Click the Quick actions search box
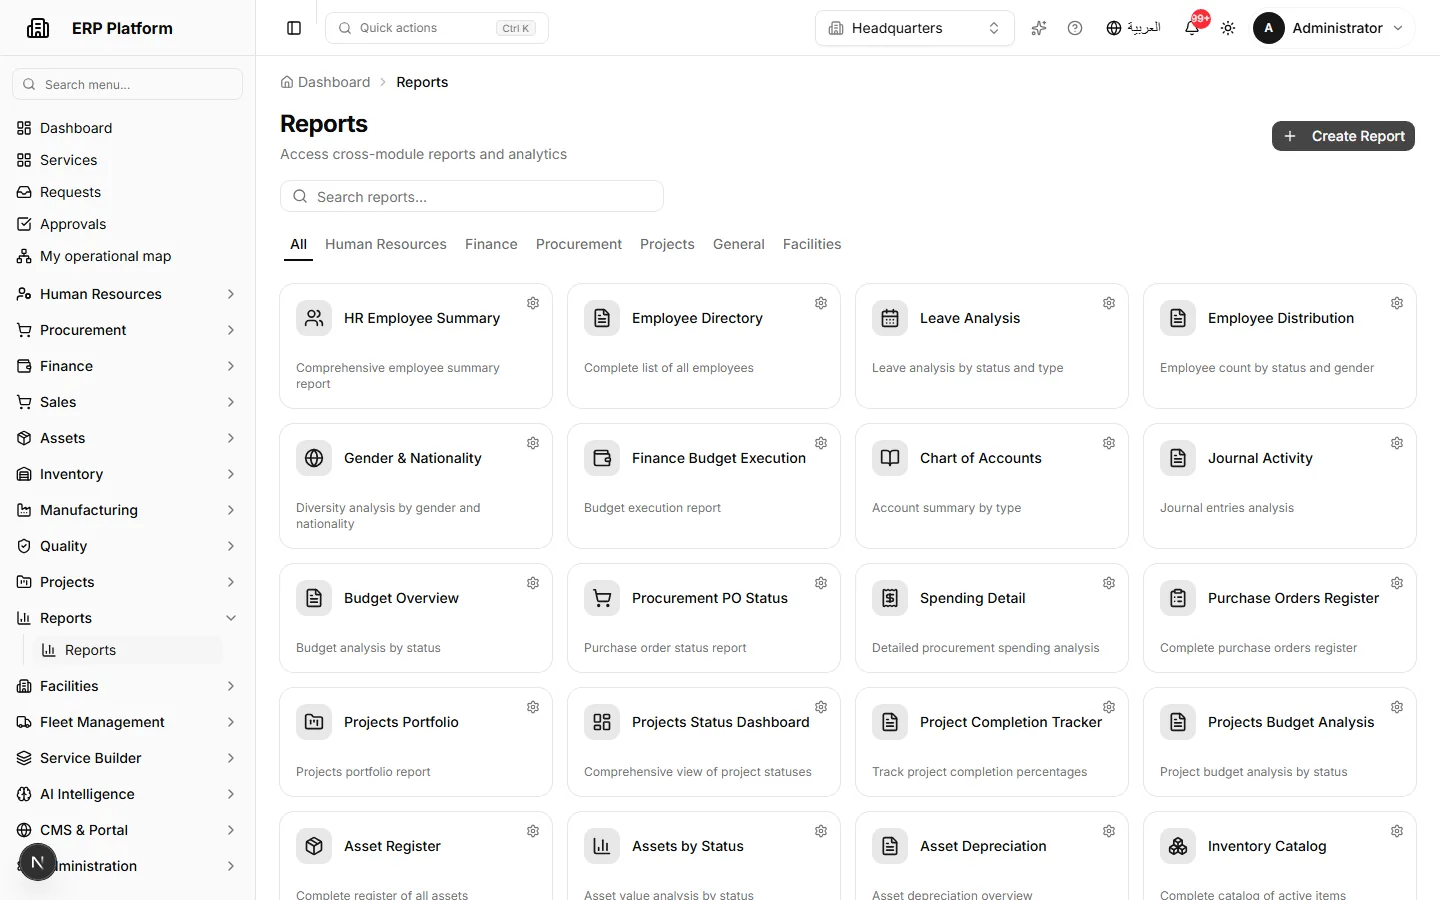The height and width of the screenshot is (900, 1440). tap(437, 28)
